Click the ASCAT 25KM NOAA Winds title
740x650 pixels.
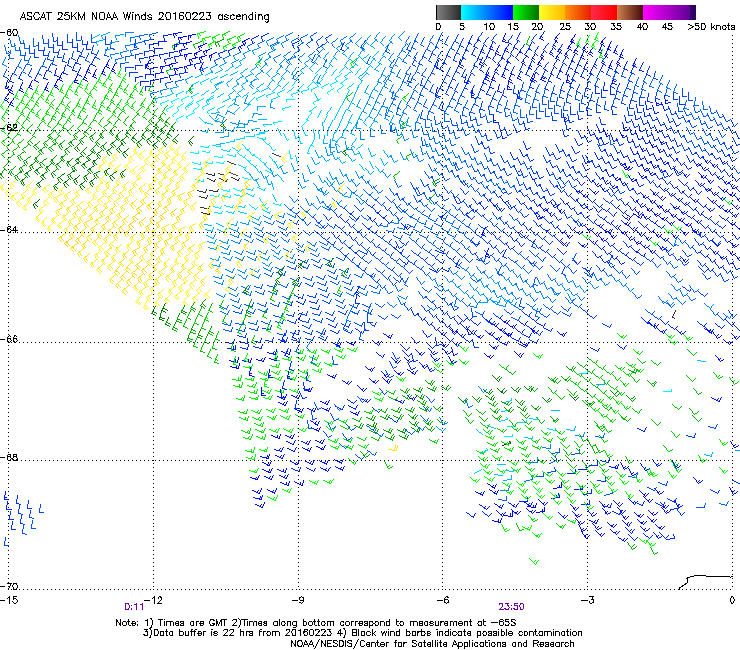point(144,16)
